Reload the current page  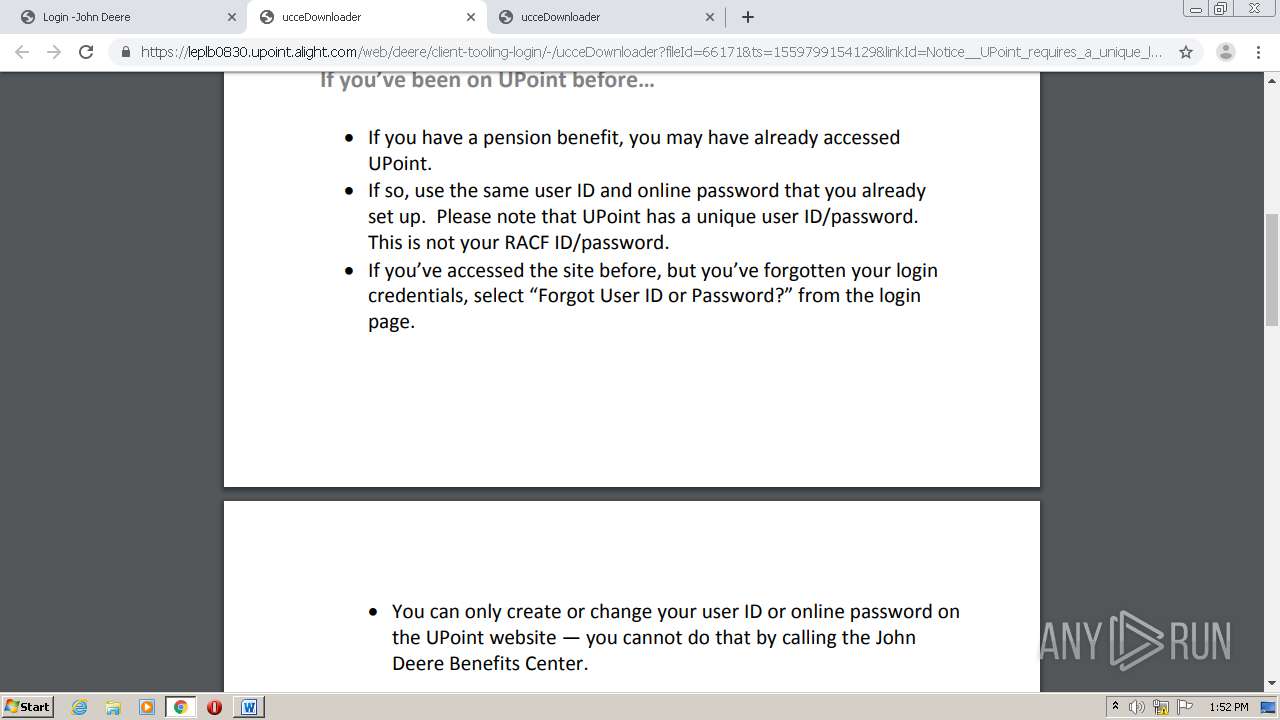coord(86,52)
